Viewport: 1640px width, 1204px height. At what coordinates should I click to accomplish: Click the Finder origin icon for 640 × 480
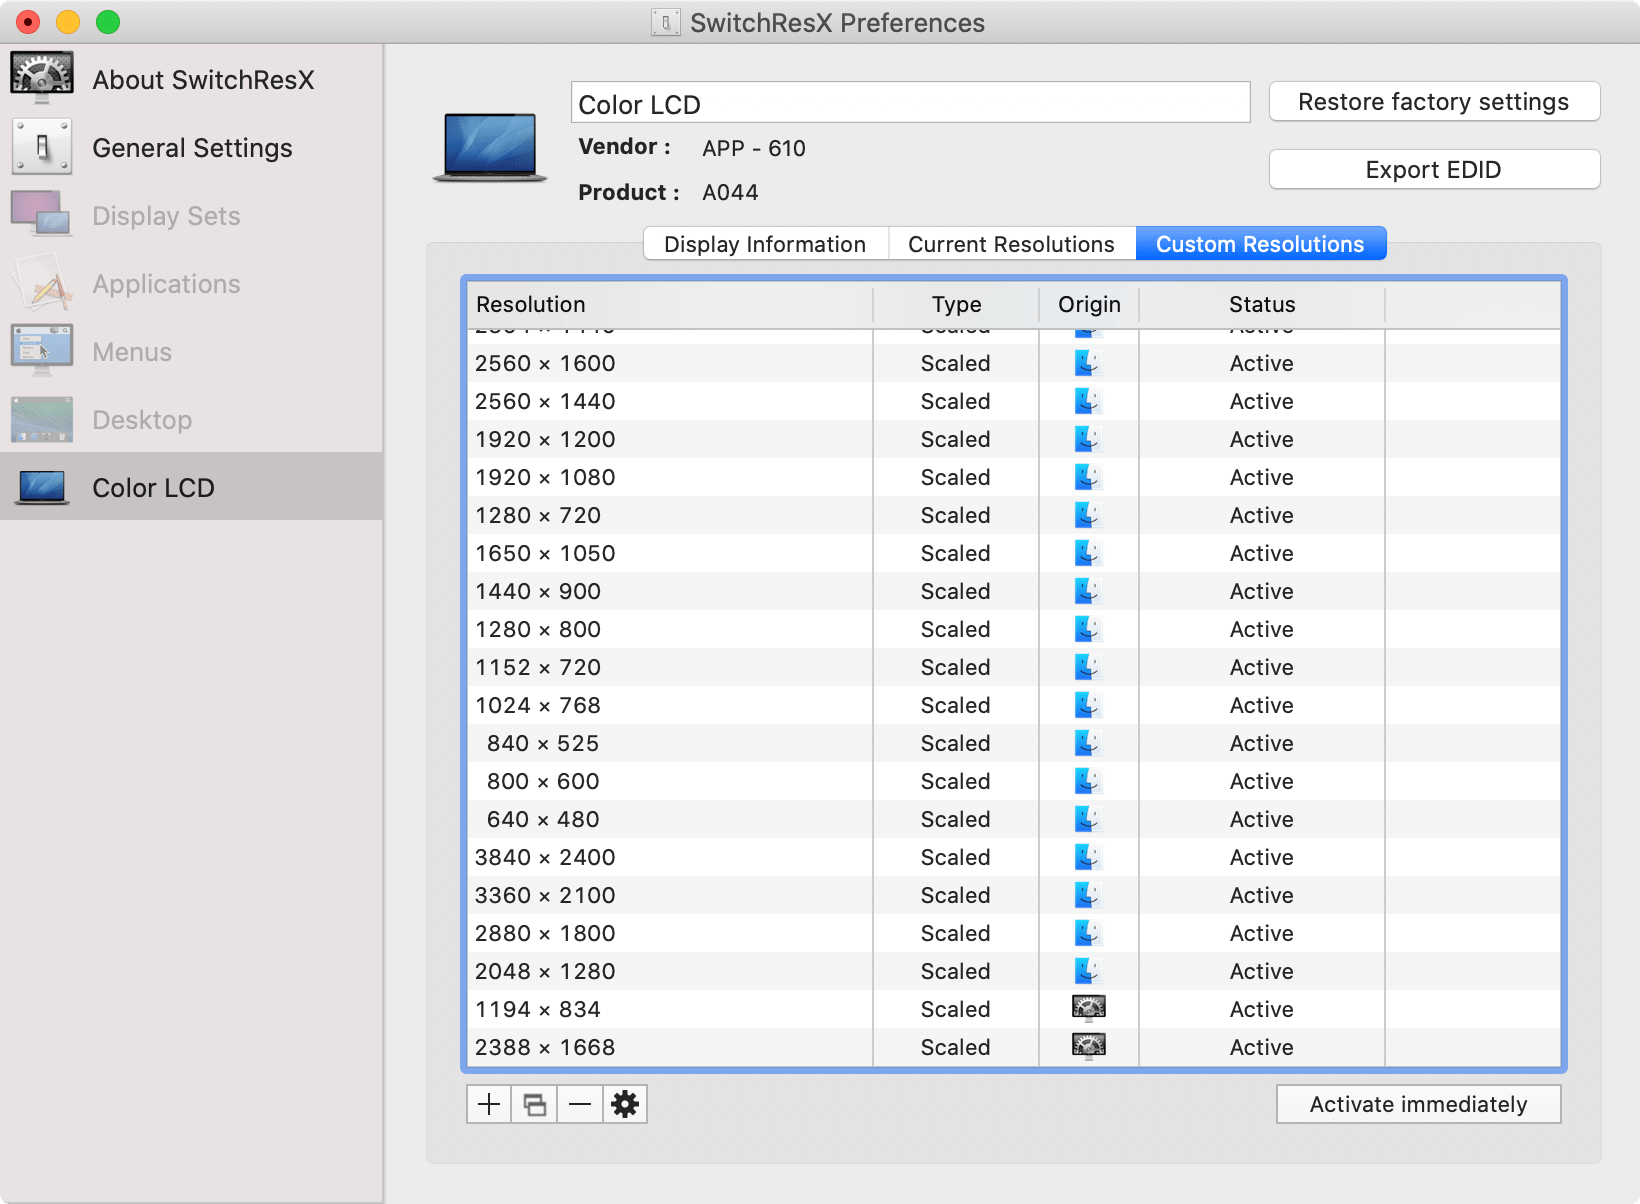pyautogui.click(x=1088, y=819)
